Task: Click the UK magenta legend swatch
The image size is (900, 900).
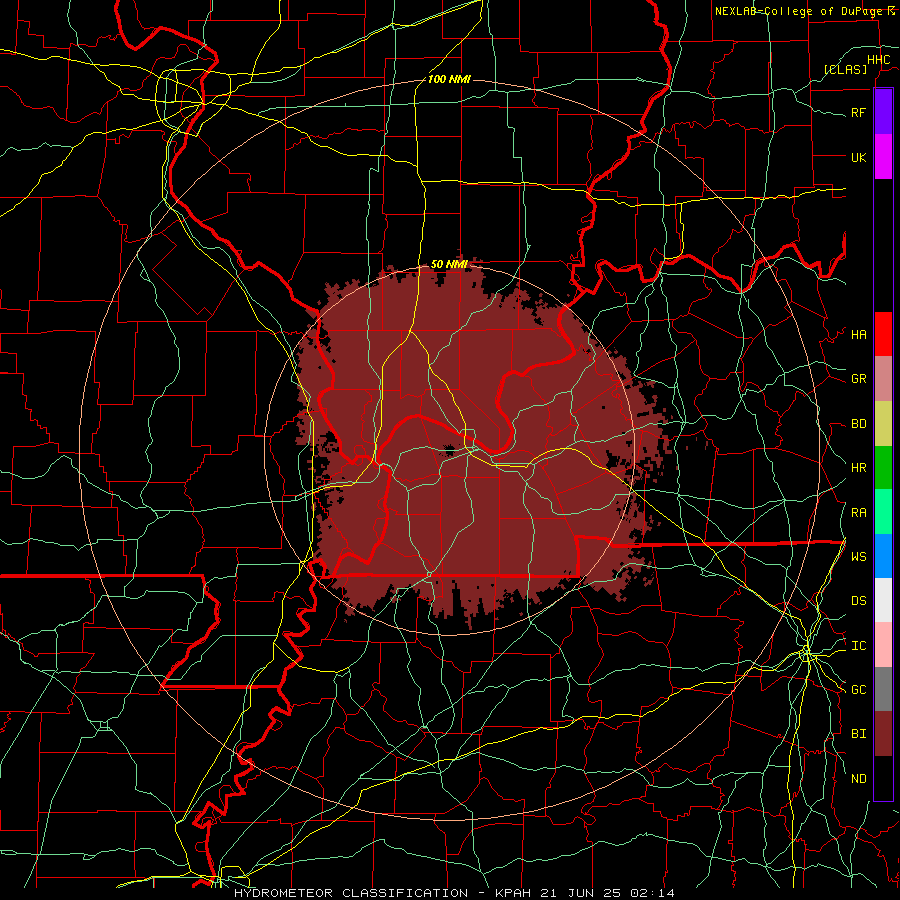Action: pyautogui.click(x=883, y=157)
